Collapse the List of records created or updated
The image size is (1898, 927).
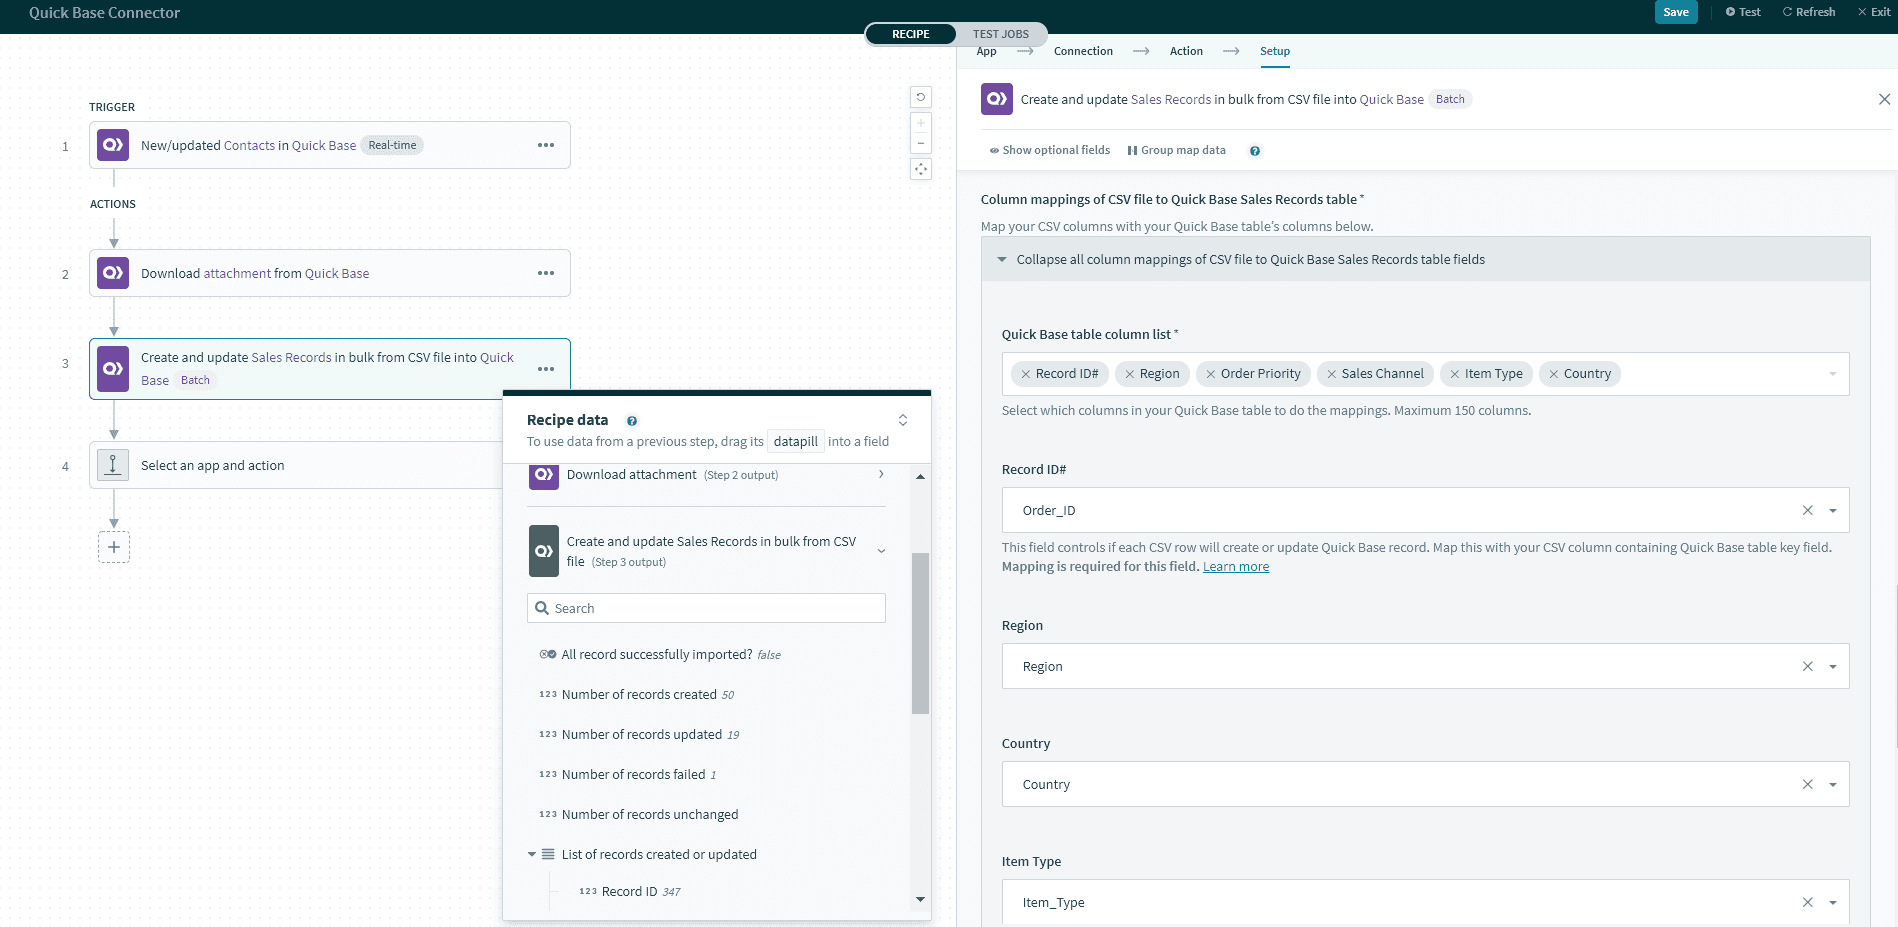pos(532,854)
